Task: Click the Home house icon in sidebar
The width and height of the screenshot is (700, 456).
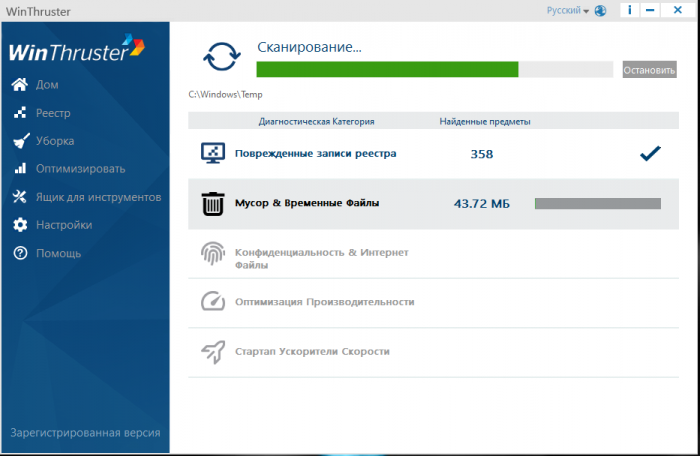Action: [19, 85]
